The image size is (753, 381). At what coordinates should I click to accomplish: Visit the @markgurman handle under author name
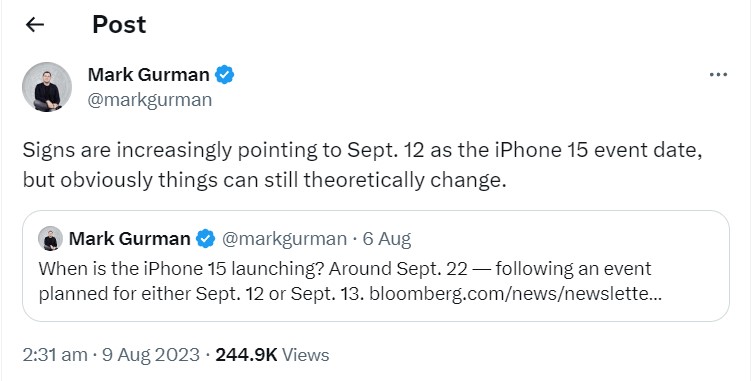pyautogui.click(x=150, y=100)
